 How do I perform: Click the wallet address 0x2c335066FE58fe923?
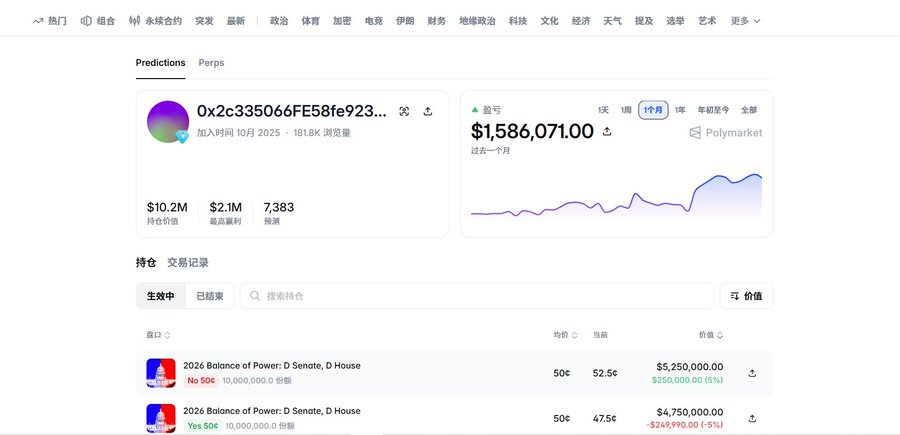pos(292,111)
